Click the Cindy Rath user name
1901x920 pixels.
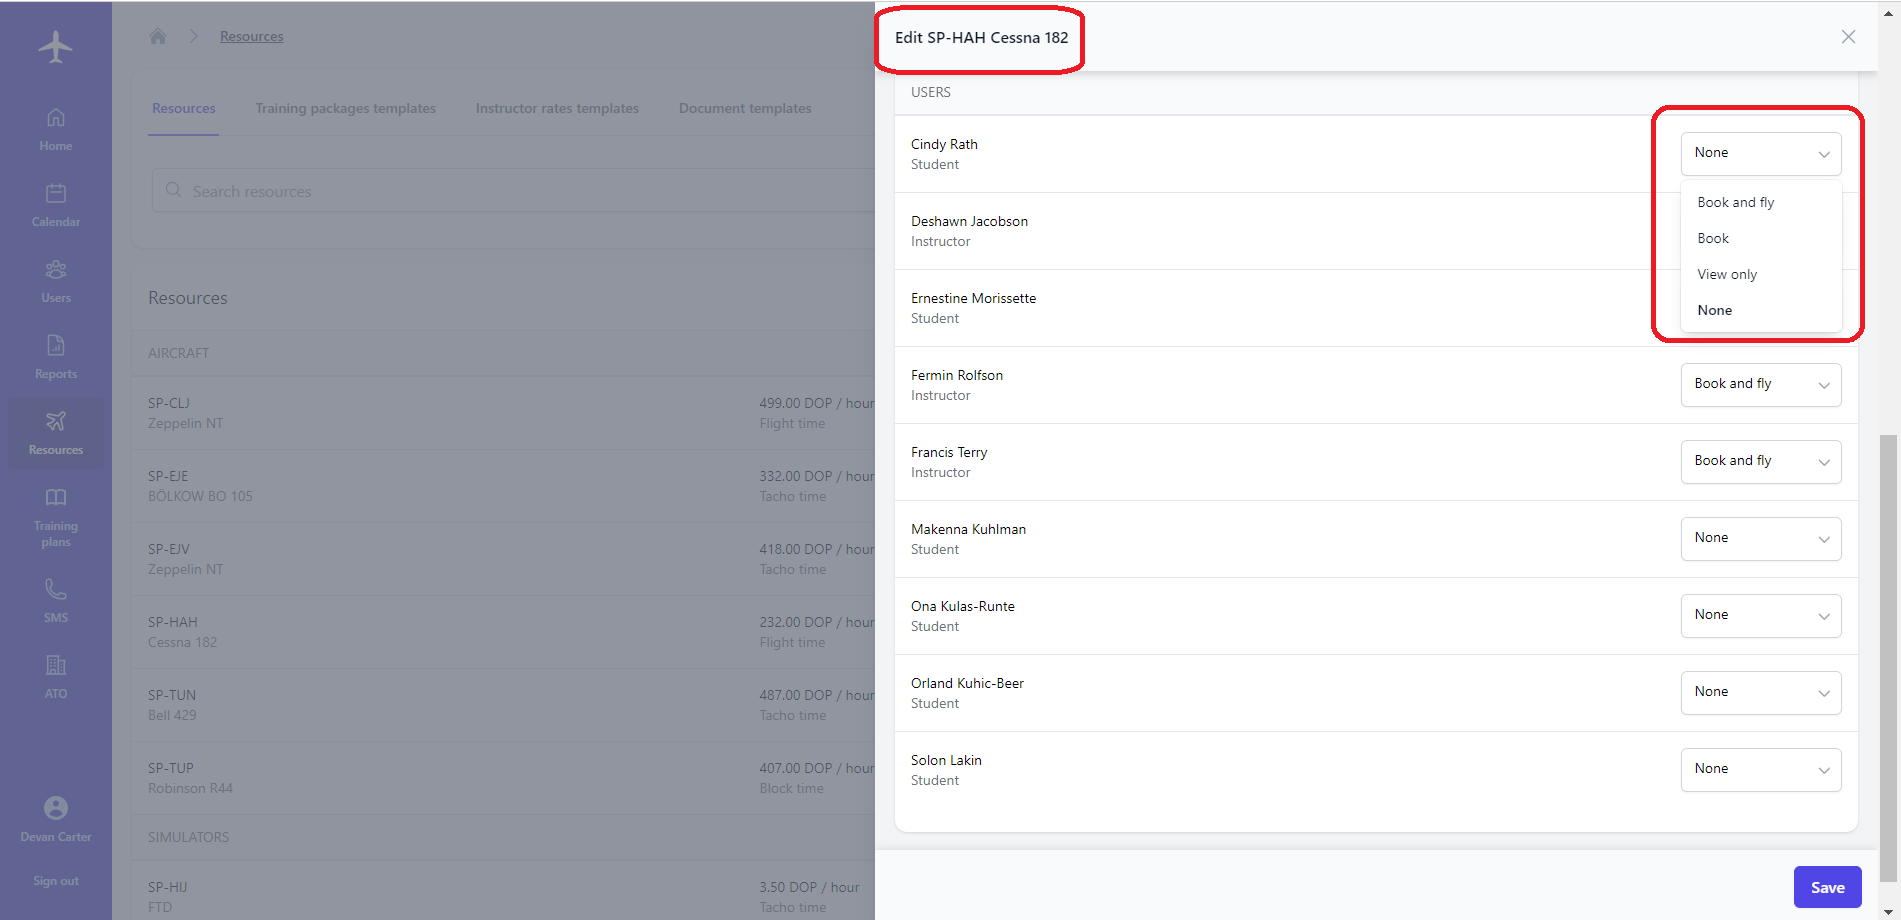coord(944,144)
